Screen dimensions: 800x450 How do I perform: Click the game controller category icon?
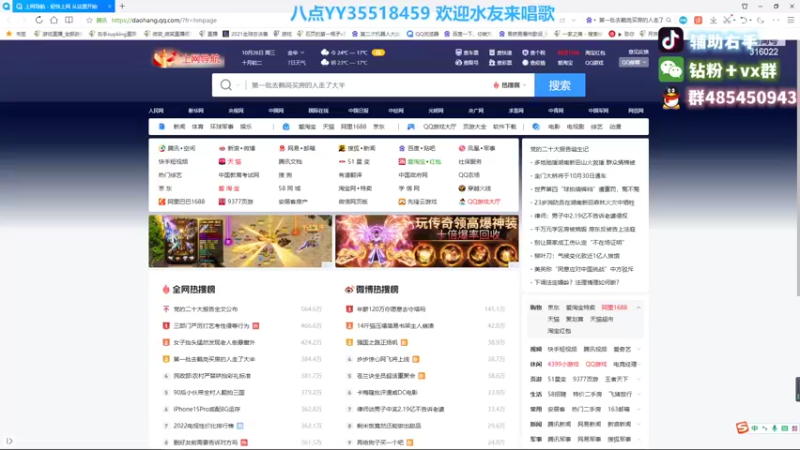[x=411, y=127]
